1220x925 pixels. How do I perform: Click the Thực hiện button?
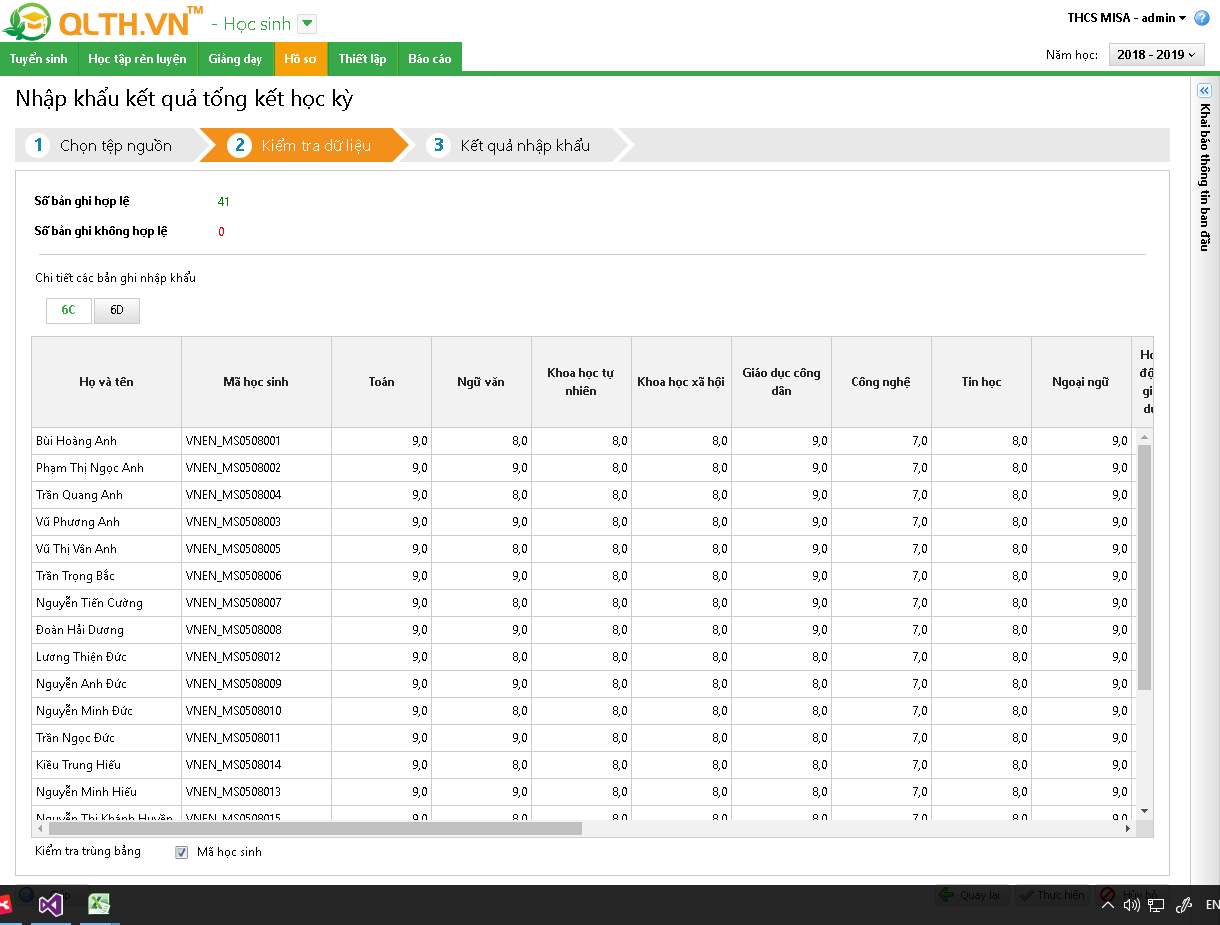(x=1052, y=895)
